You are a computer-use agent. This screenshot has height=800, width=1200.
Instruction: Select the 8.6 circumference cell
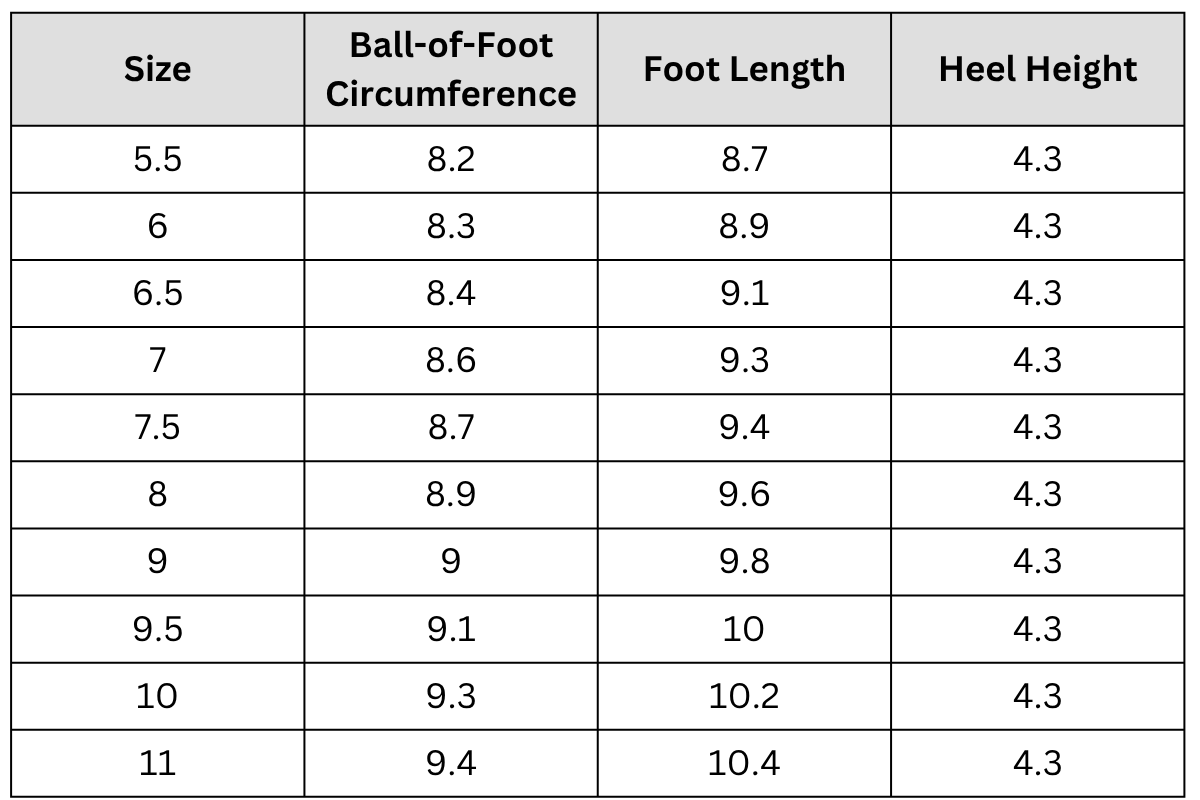tap(451, 360)
